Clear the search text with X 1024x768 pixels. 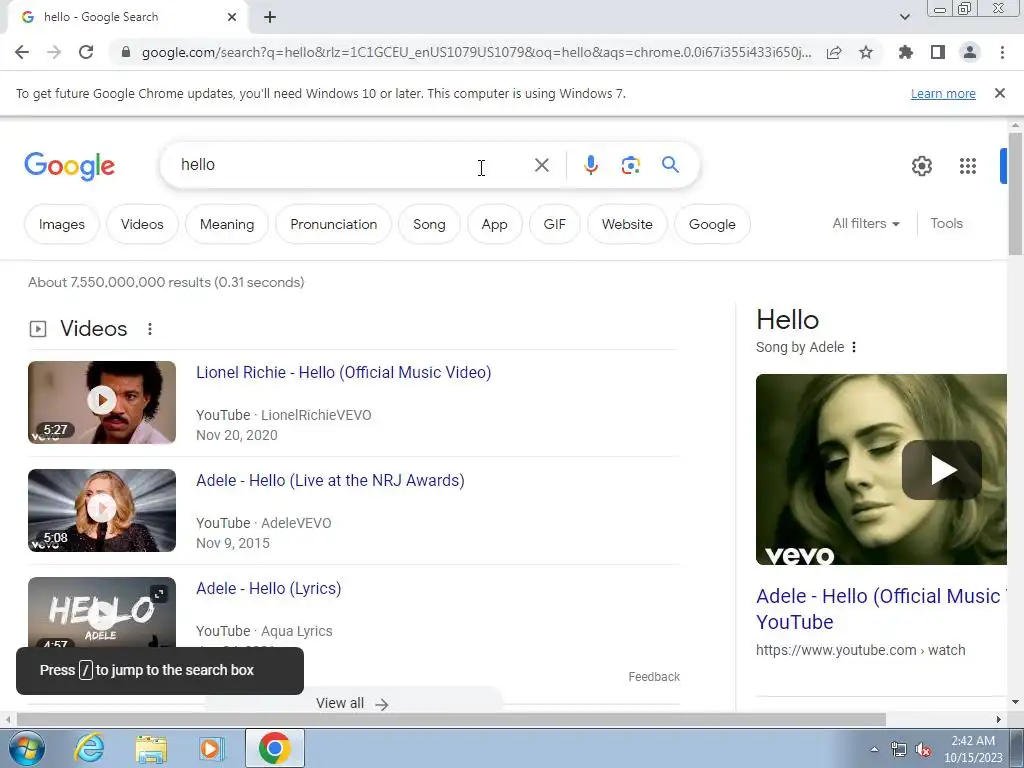tap(541, 165)
